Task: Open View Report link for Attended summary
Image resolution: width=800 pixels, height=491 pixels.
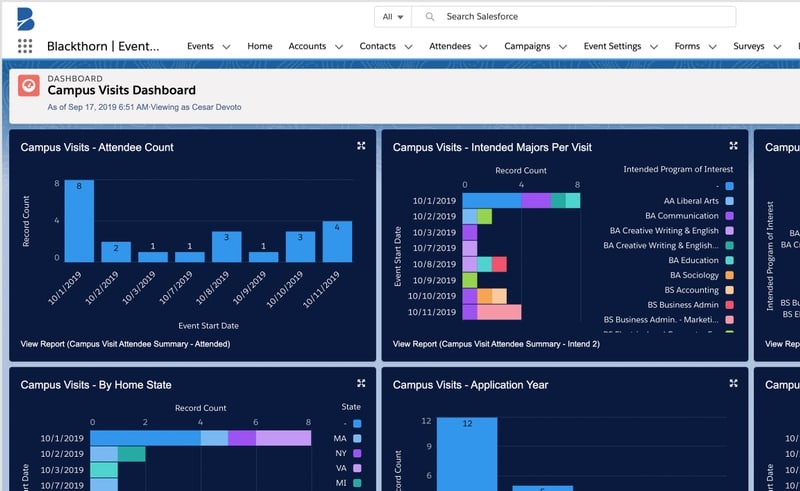Action: point(125,344)
